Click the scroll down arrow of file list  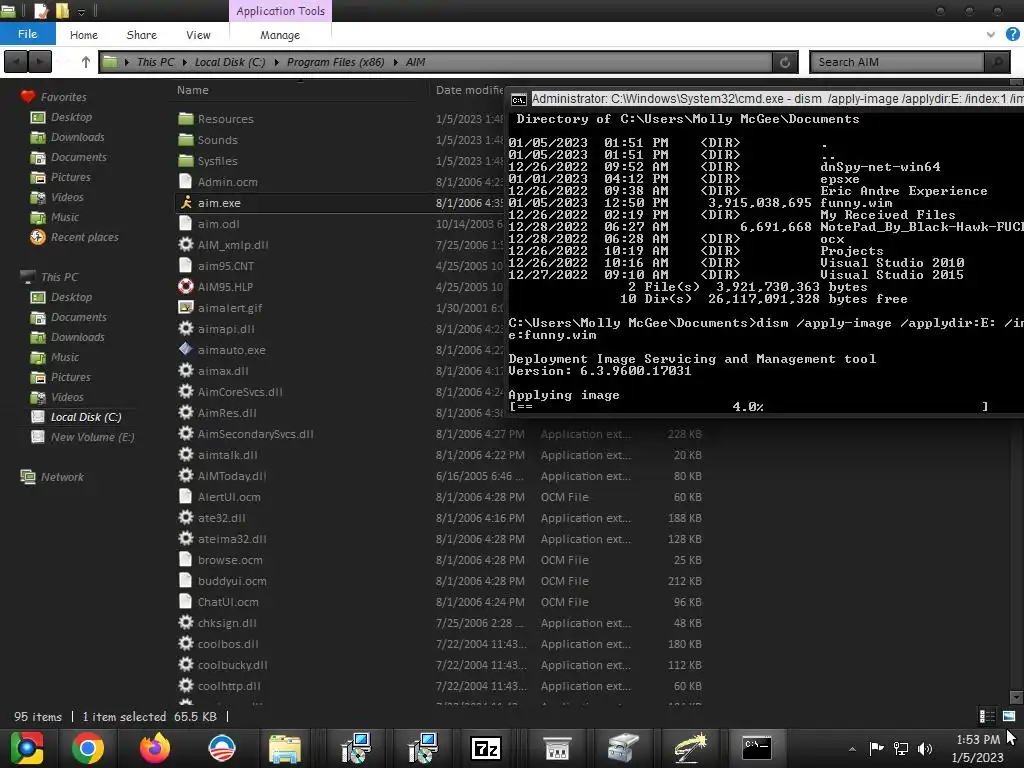(x=1016, y=697)
